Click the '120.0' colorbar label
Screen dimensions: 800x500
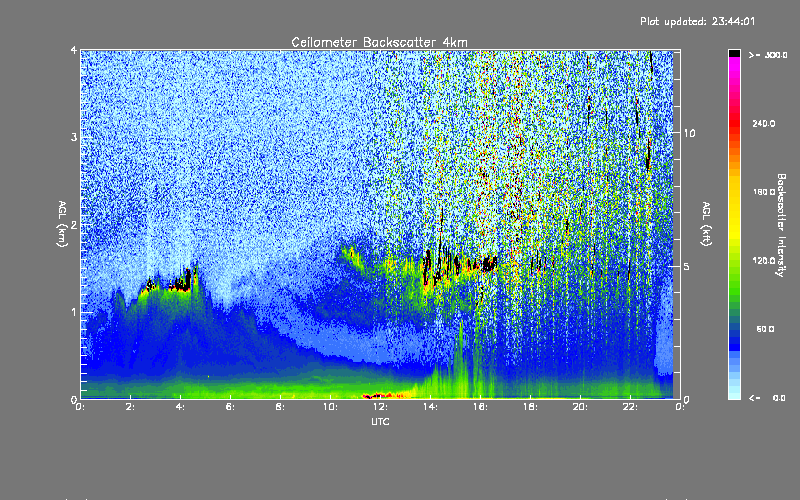(764, 260)
